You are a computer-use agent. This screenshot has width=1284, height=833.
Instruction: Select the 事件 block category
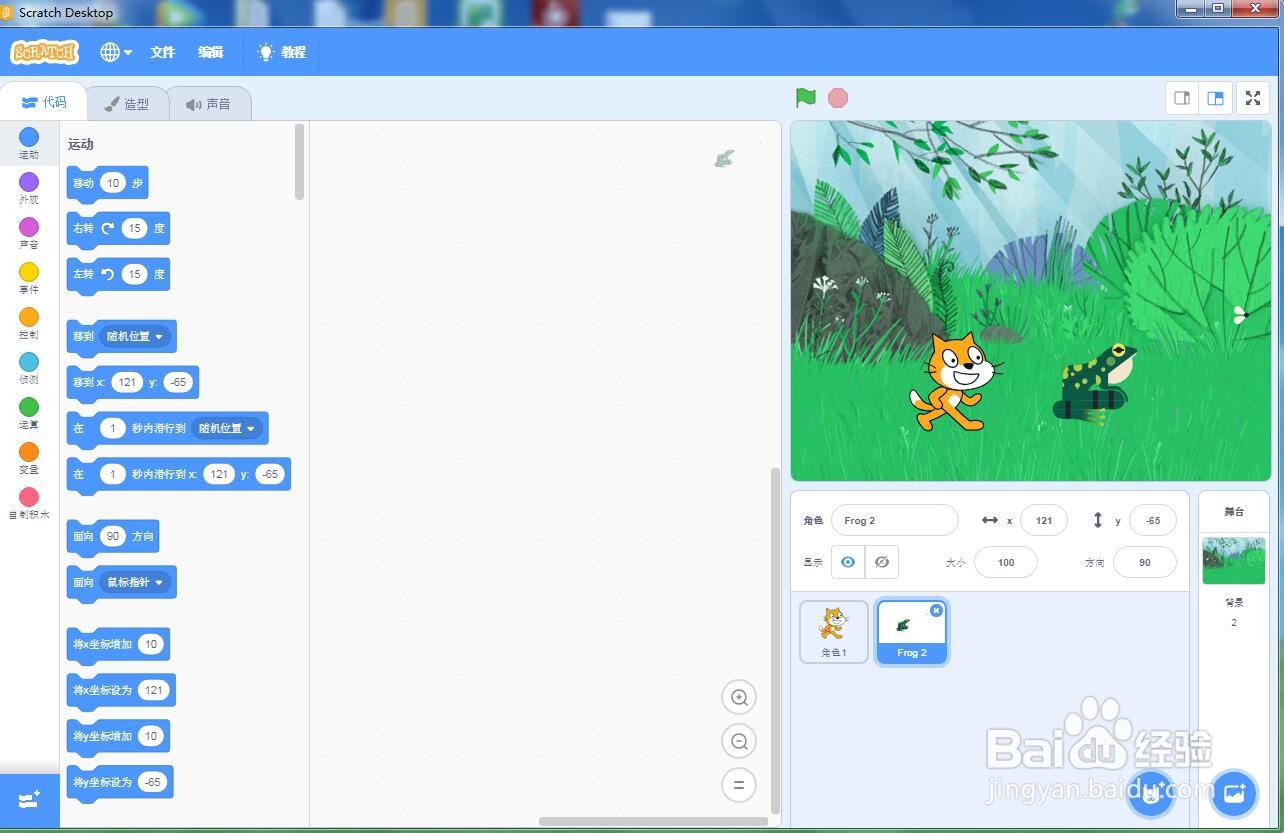[29, 278]
